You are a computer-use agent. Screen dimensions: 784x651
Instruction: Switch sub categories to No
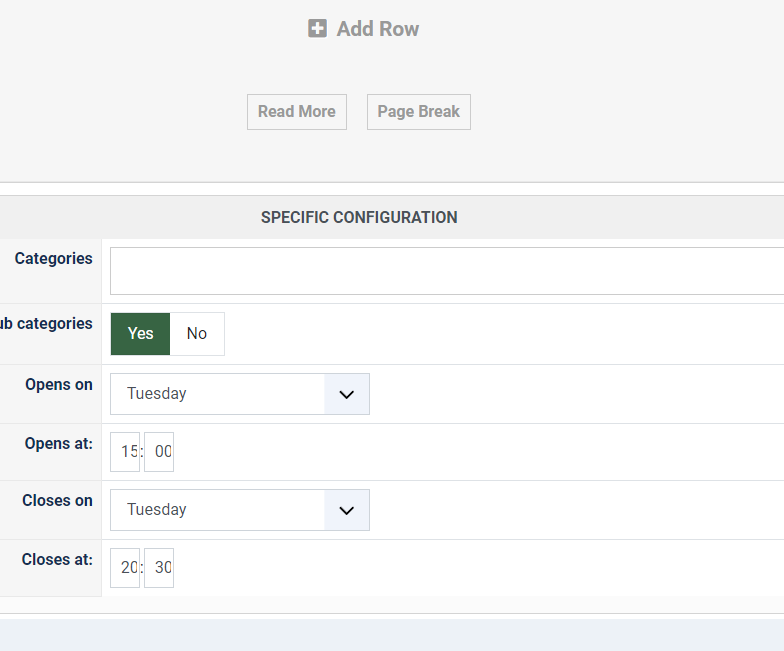click(197, 334)
